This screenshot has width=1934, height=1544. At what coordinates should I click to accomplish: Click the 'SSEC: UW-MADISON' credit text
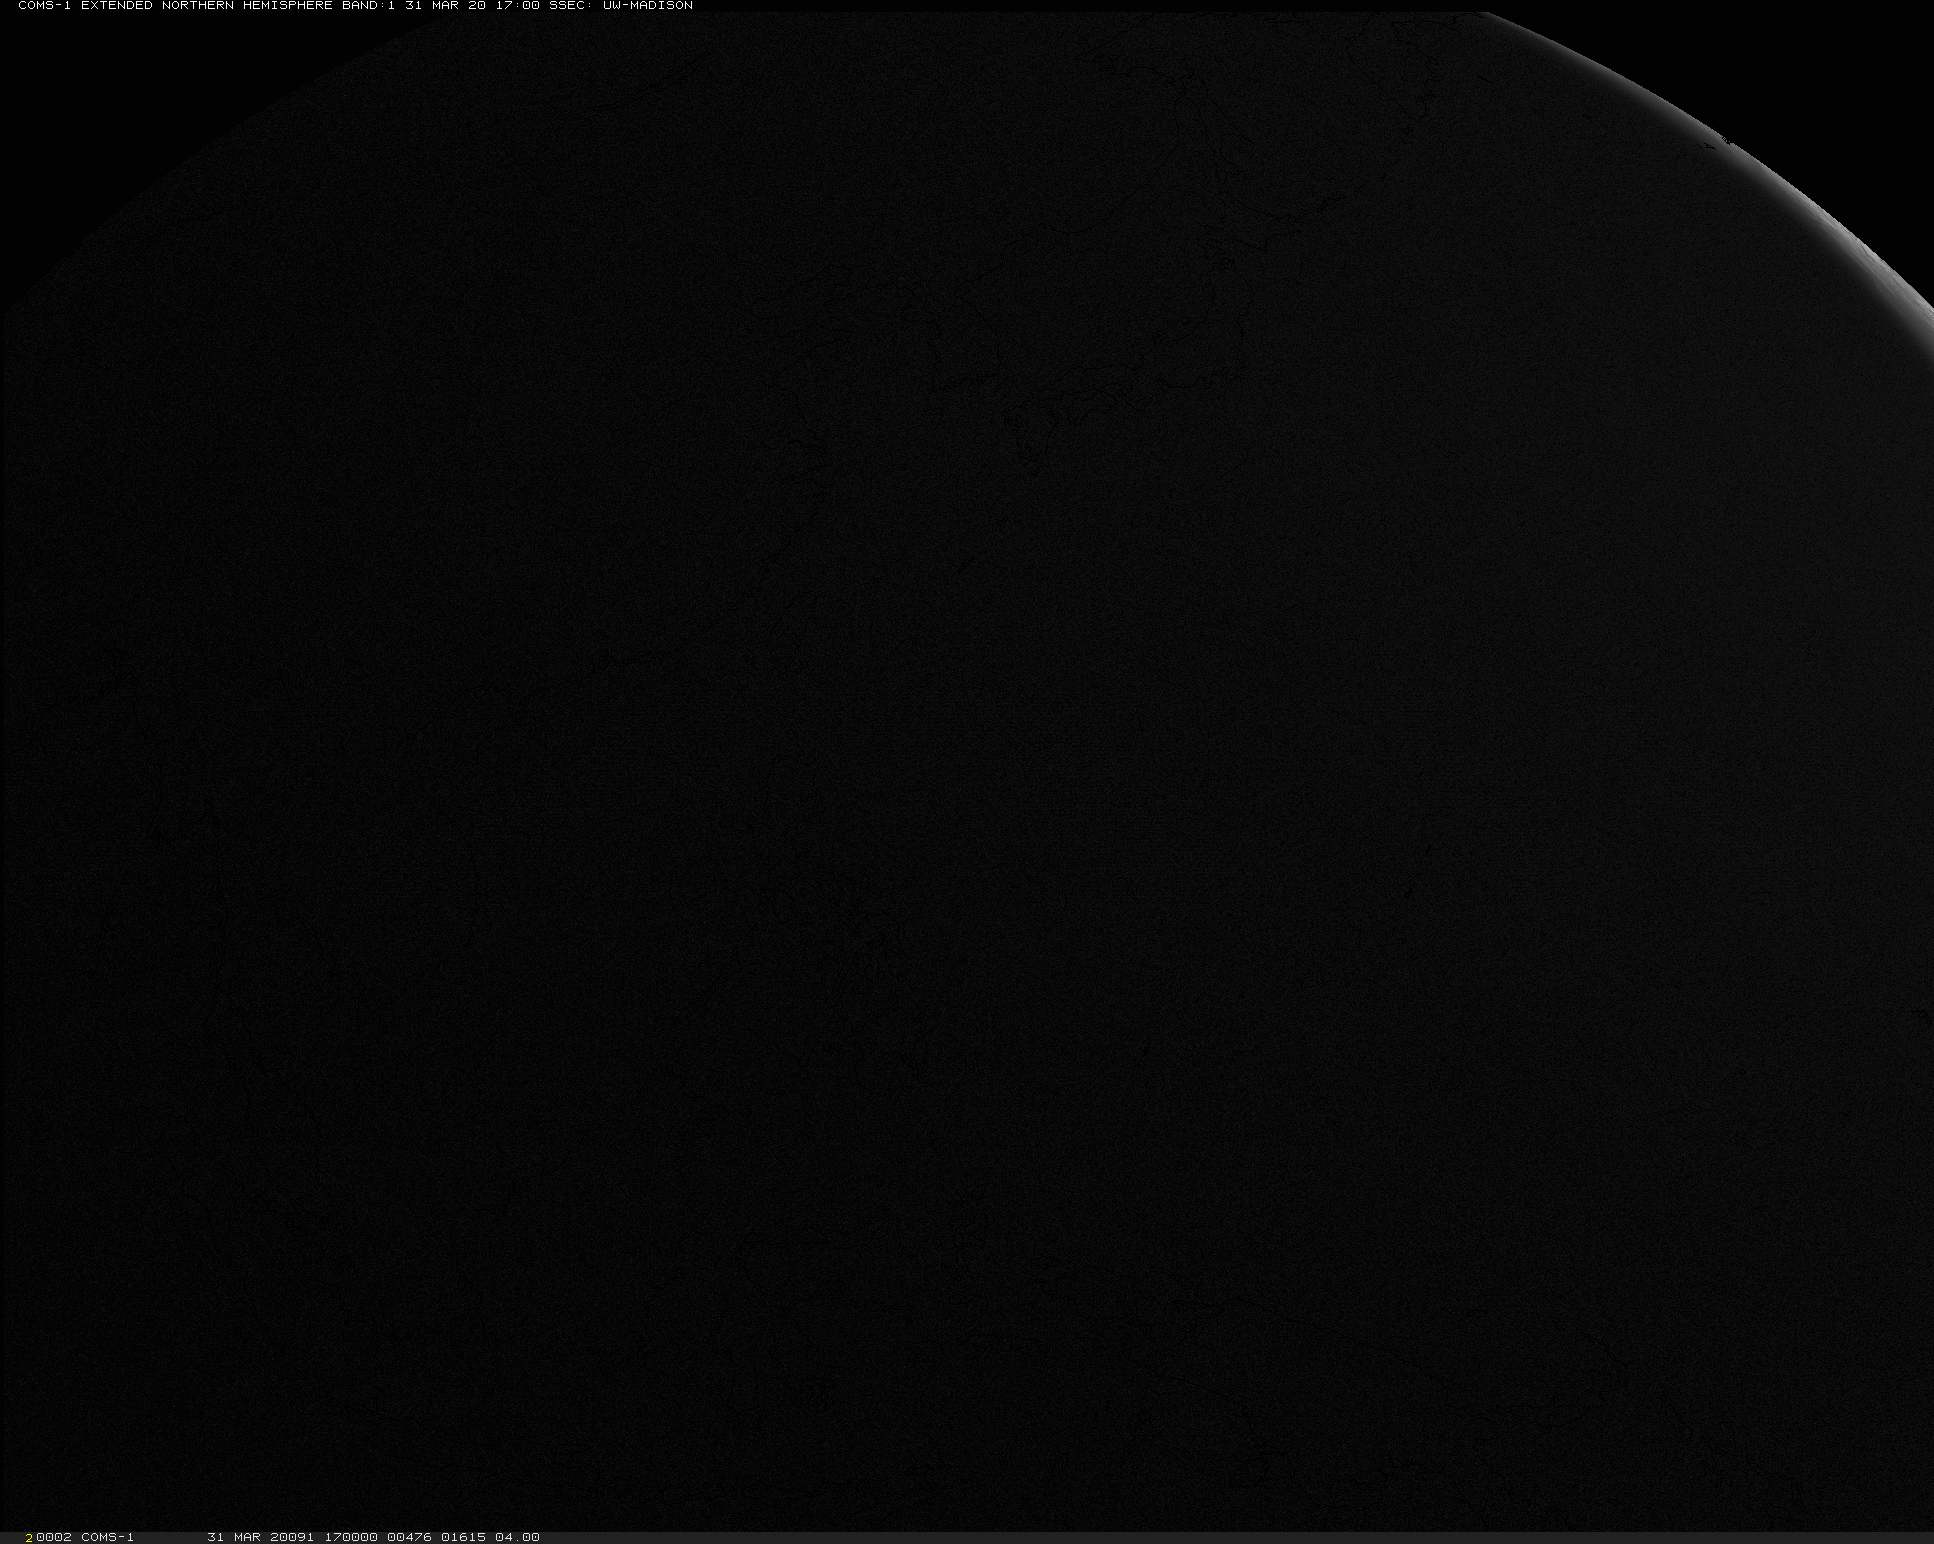click(x=621, y=6)
